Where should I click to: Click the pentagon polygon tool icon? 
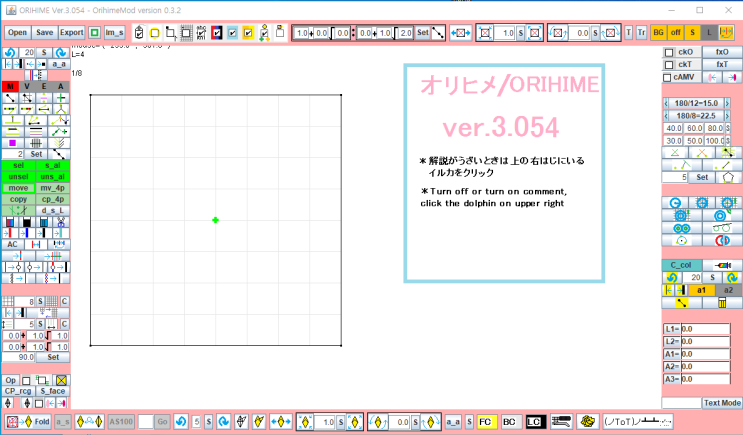pyautogui.click(x=728, y=177)
